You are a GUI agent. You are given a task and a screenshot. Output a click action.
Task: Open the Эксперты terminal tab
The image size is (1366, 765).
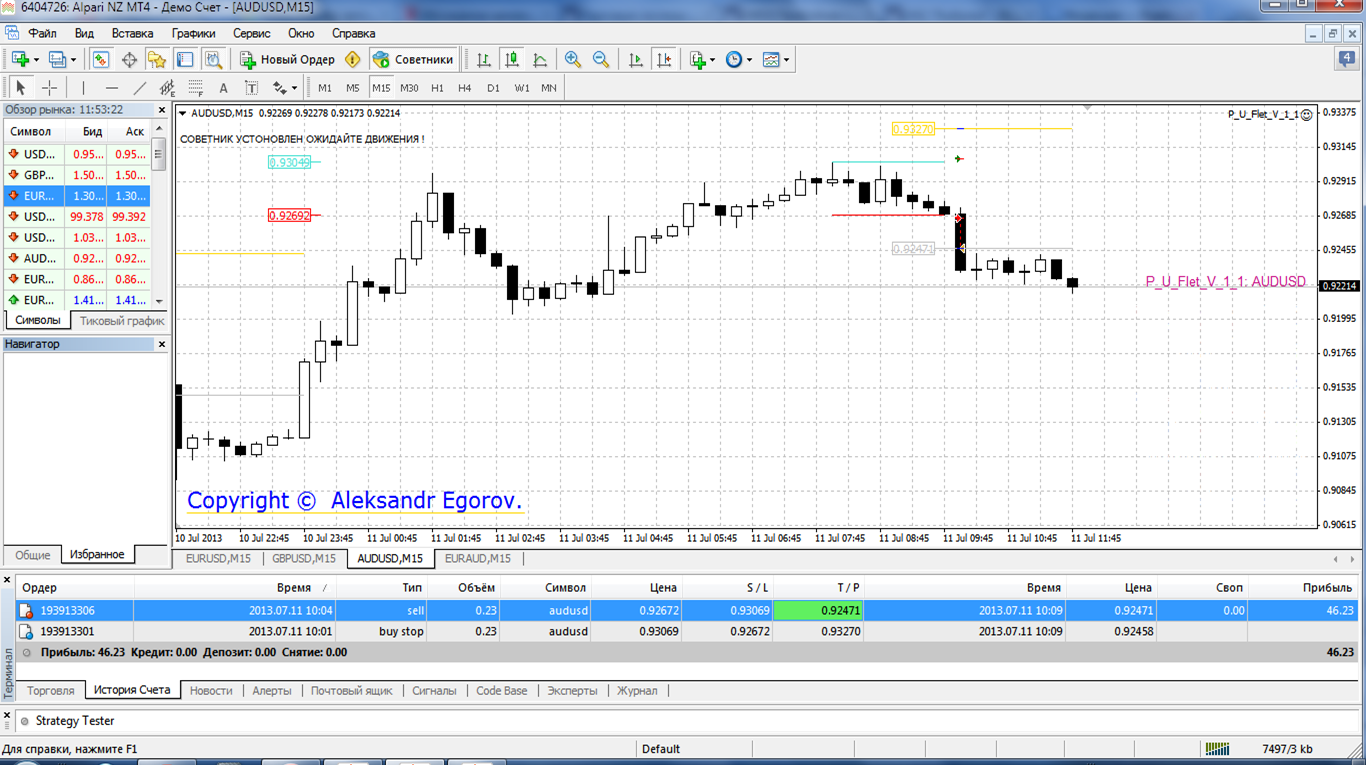tap(572, 690)
